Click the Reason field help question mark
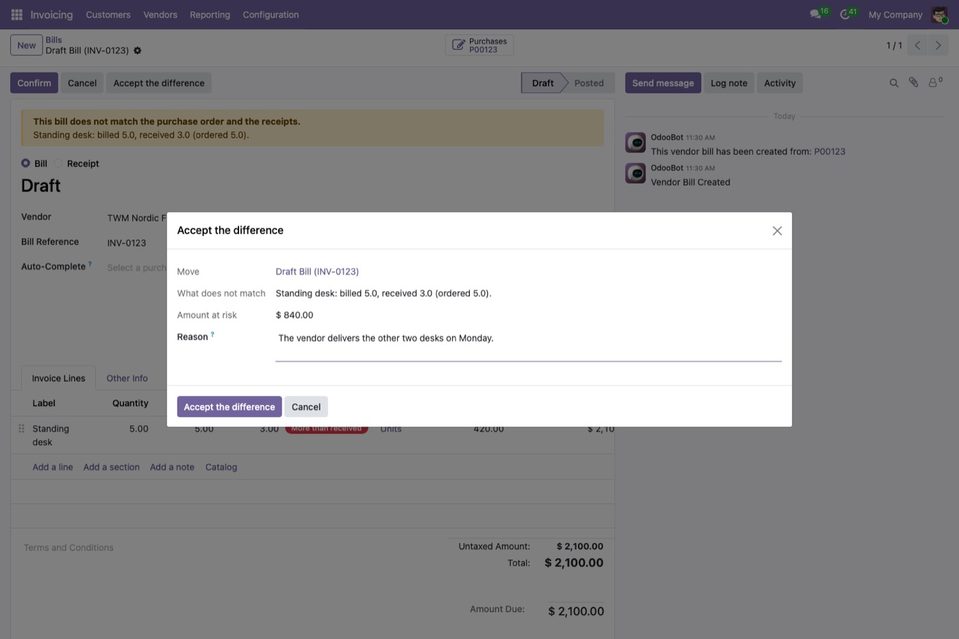Image resolution: width=959 pixels, height=639 pixels. pos(212,334)
